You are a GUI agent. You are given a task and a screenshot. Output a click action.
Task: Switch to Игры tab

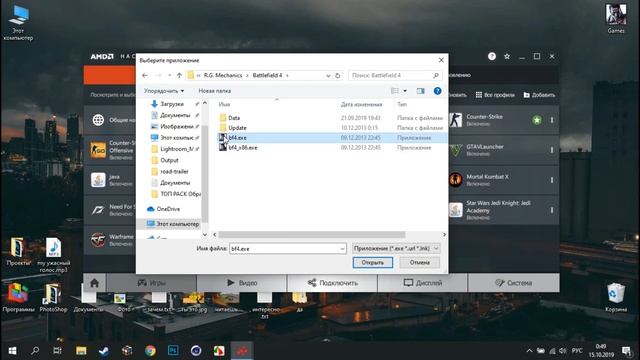click(x=151, y=283)
